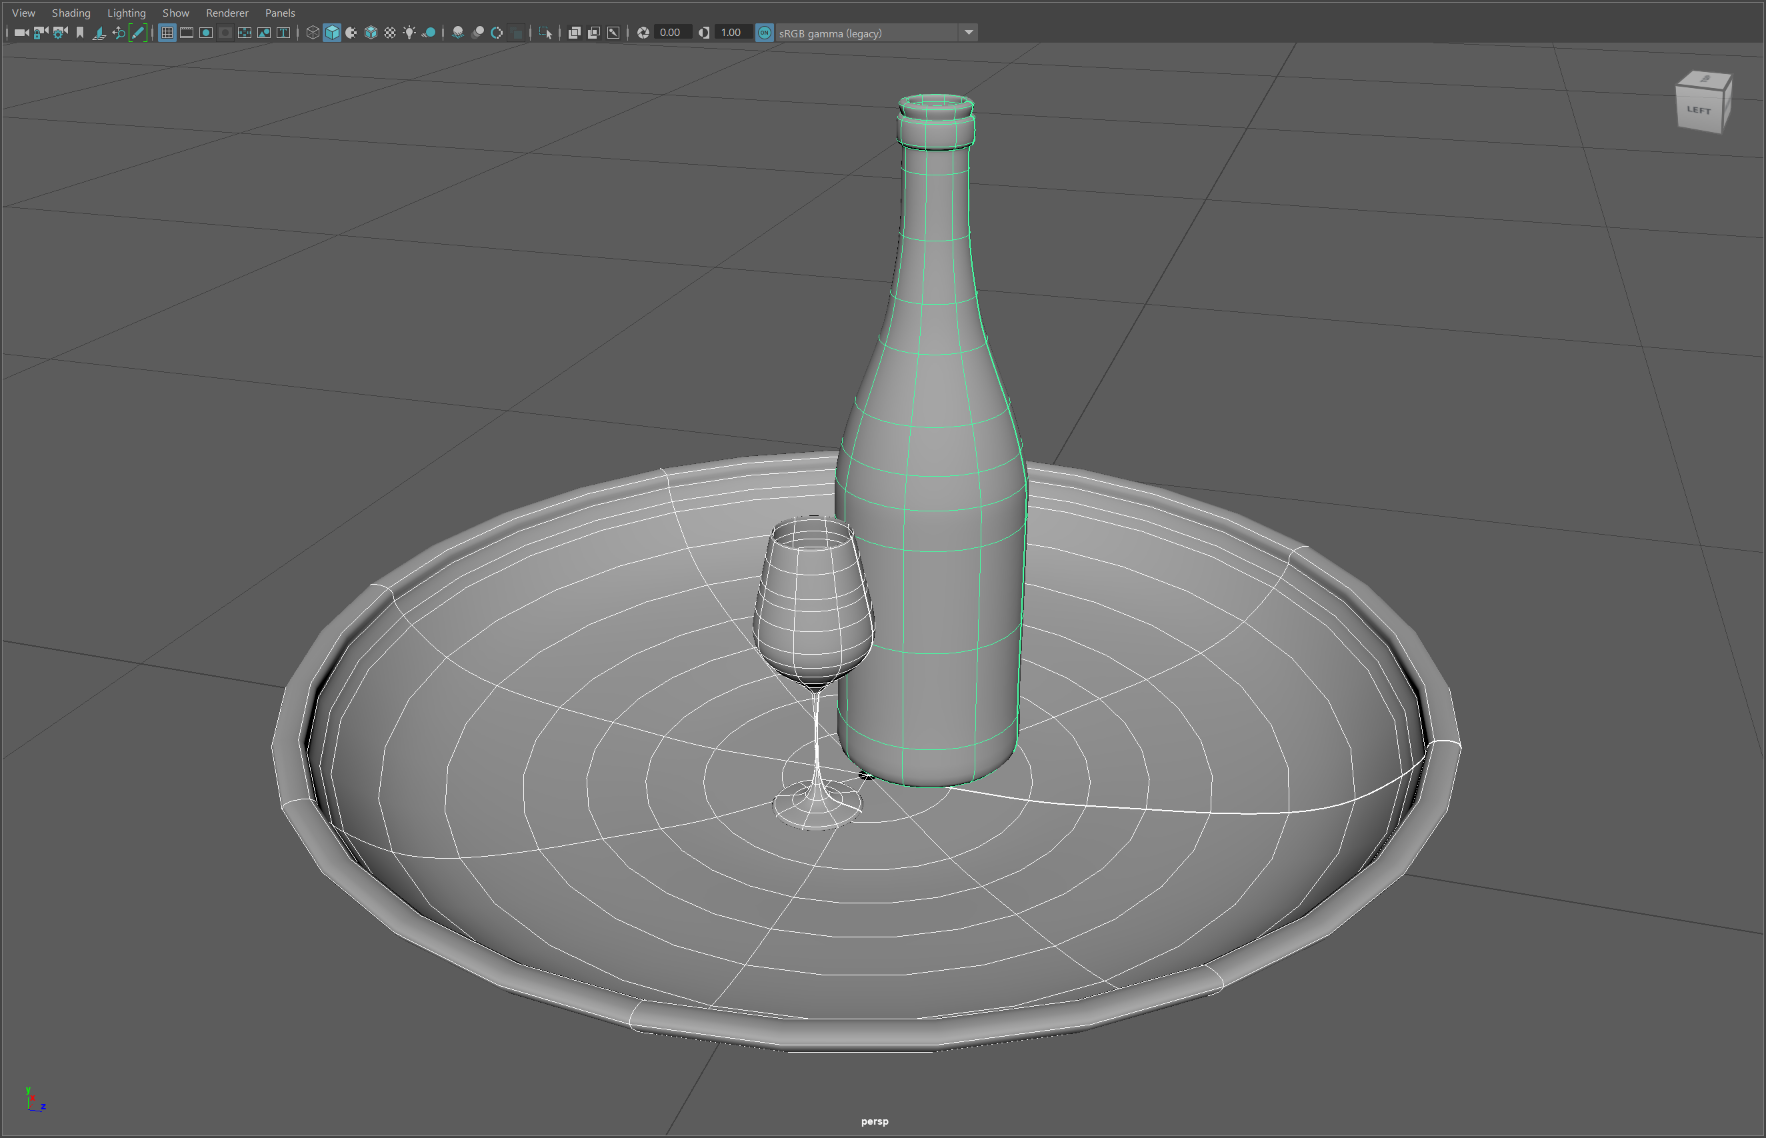The height and width of the screenshot is (1138, 1766).
Task: Toggle the X-Ray icon
Action: [574, 33]
